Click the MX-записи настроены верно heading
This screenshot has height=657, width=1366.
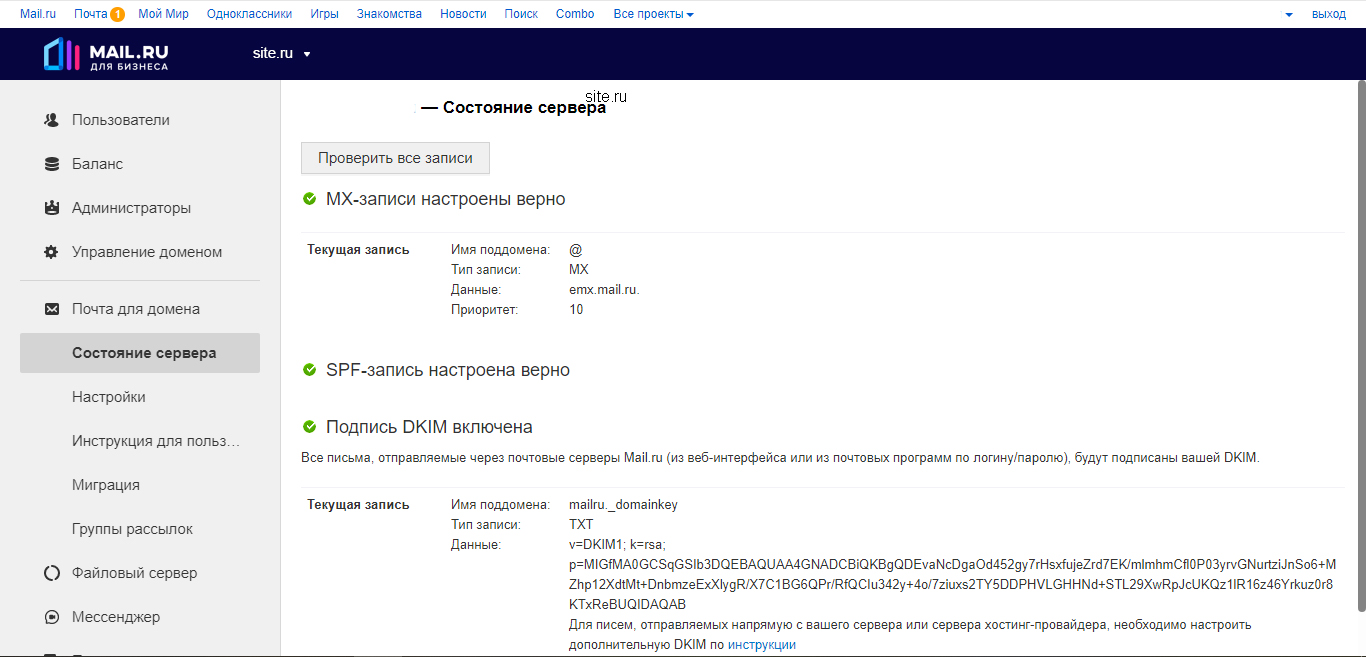pyautogui.click(x=446, y=199)
